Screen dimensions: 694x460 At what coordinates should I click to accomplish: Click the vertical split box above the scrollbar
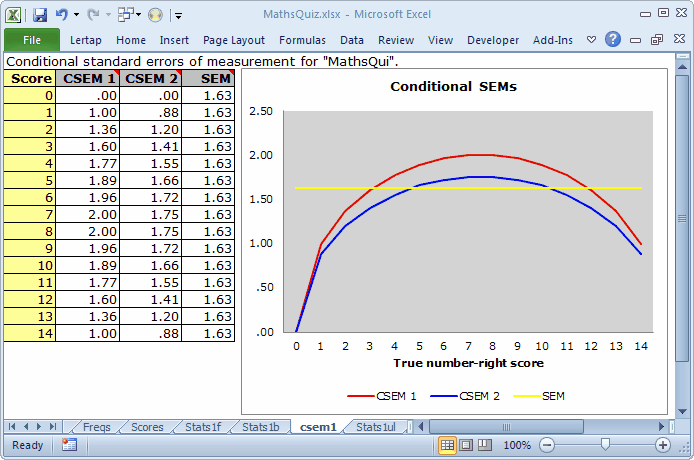682,57
